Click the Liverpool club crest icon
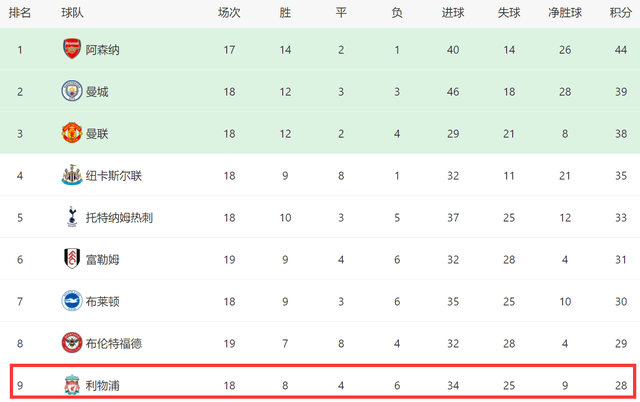Viewport: 640px width, 402px height. (x=72, y=385)
